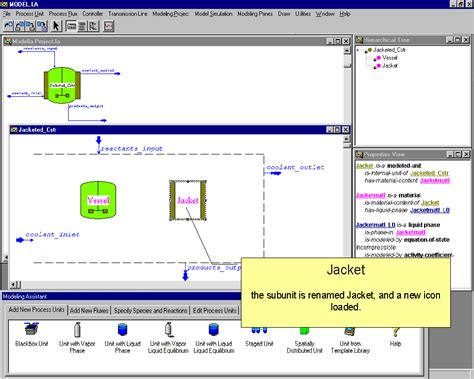Screen dimensions: 474x379
Task: Open the Model Simulation menu
Action: 213,14
